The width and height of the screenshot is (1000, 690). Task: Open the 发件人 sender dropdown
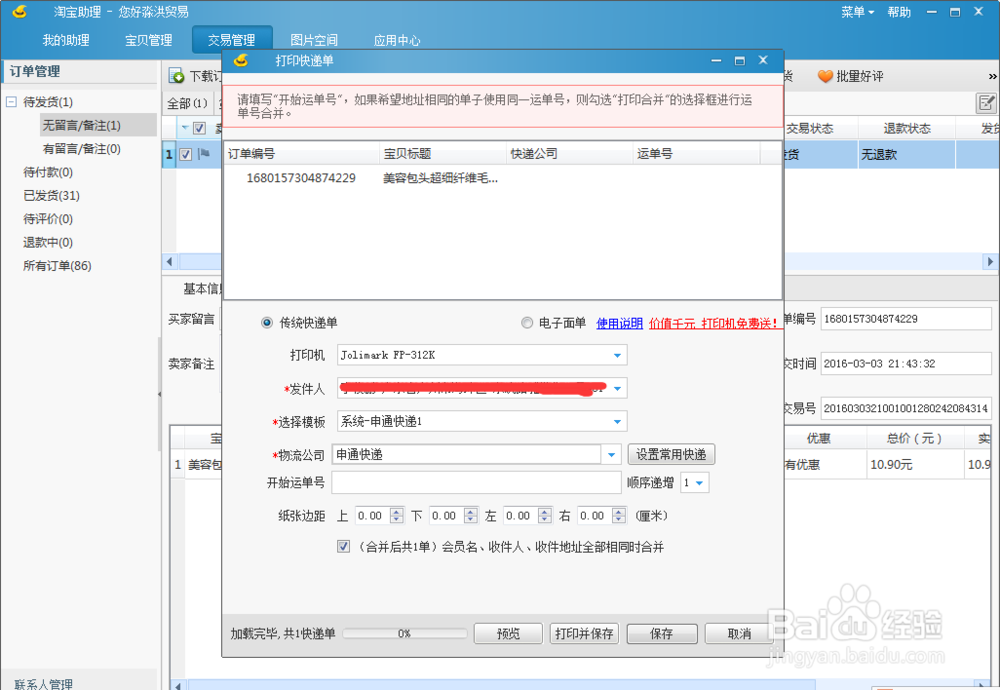617,388
